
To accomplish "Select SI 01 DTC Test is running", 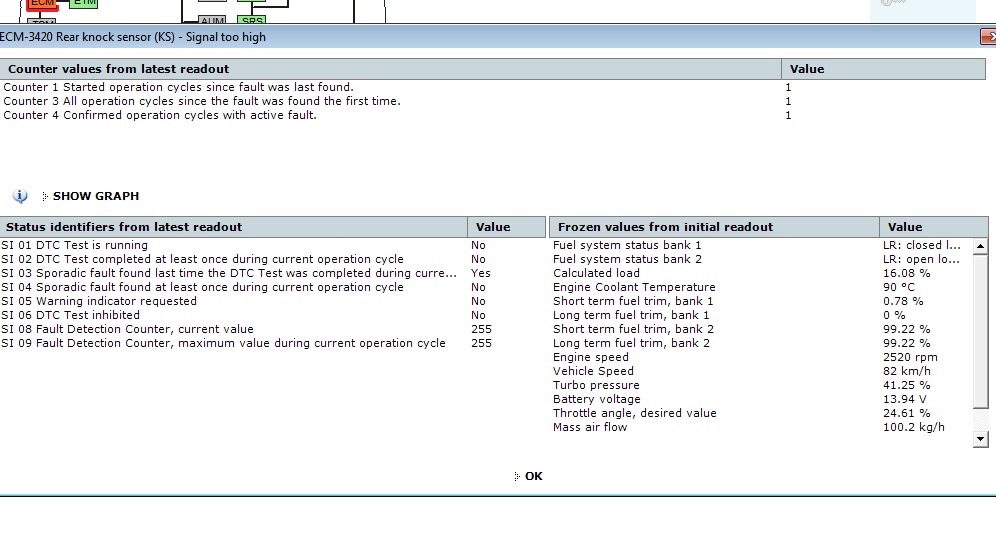I will click(273, 245).
